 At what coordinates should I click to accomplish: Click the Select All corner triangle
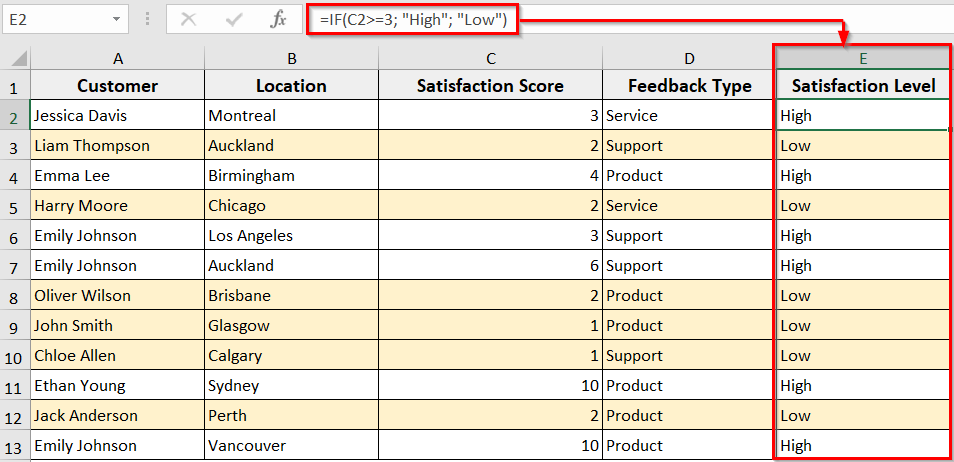pyautogui.click(x=15, y=60)
